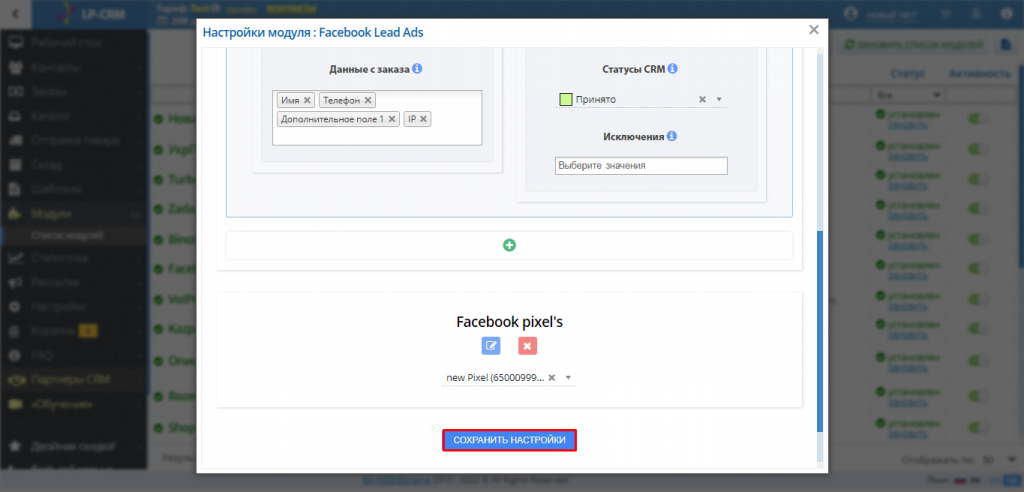Open the user profile avatar in header
Screen dimensions: 1024x492
pyautogui.click(x=850, y=14)
